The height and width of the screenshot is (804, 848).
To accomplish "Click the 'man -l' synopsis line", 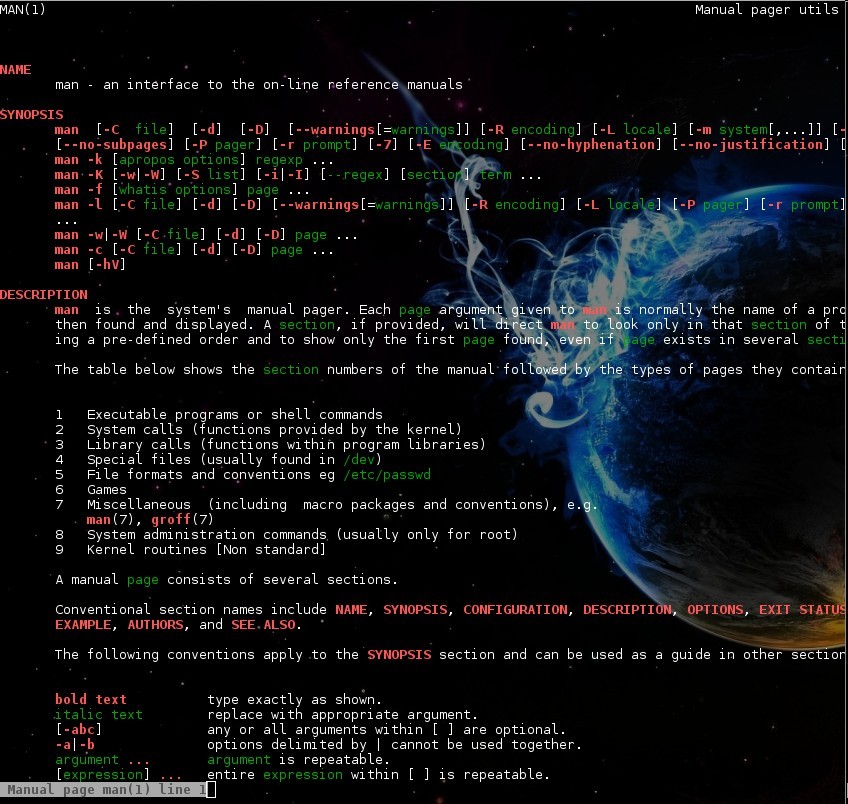I will 449,205.
